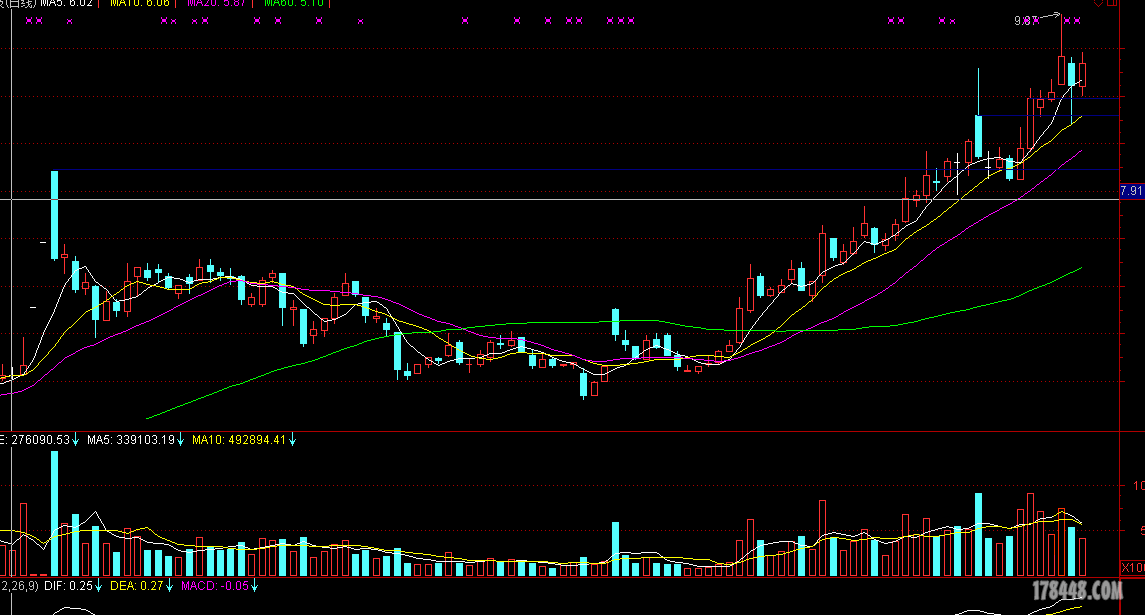Click the down arrow beside volume MA10
Viewport: 1145px width, 615px height.
pos(293,439)
